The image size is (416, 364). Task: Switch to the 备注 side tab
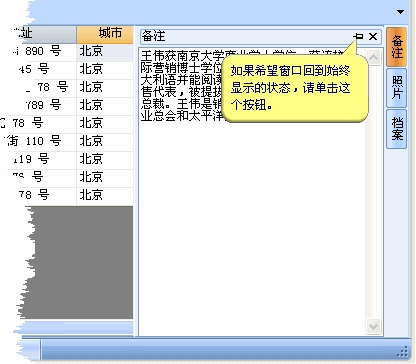pos(397,47)
